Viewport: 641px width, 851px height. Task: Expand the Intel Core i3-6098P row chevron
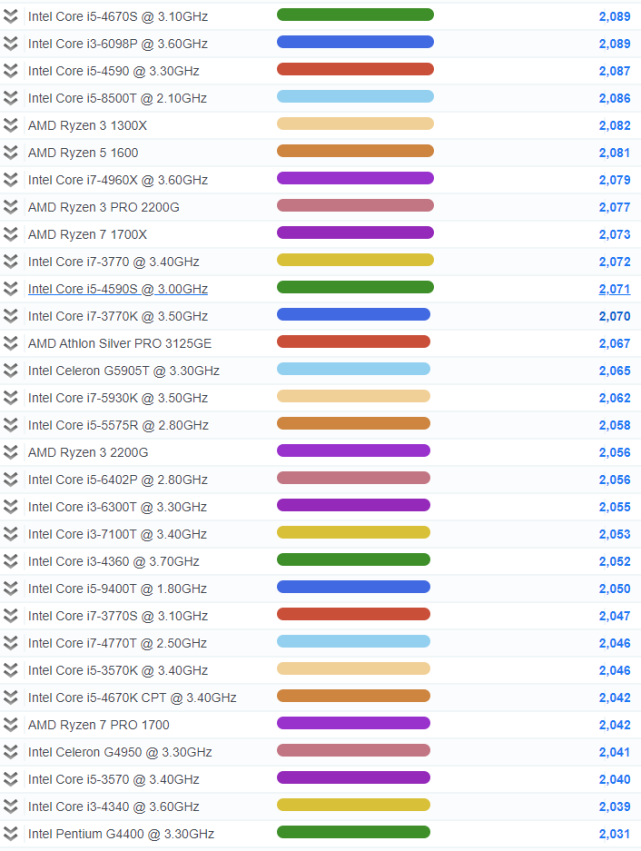[10, 43]
